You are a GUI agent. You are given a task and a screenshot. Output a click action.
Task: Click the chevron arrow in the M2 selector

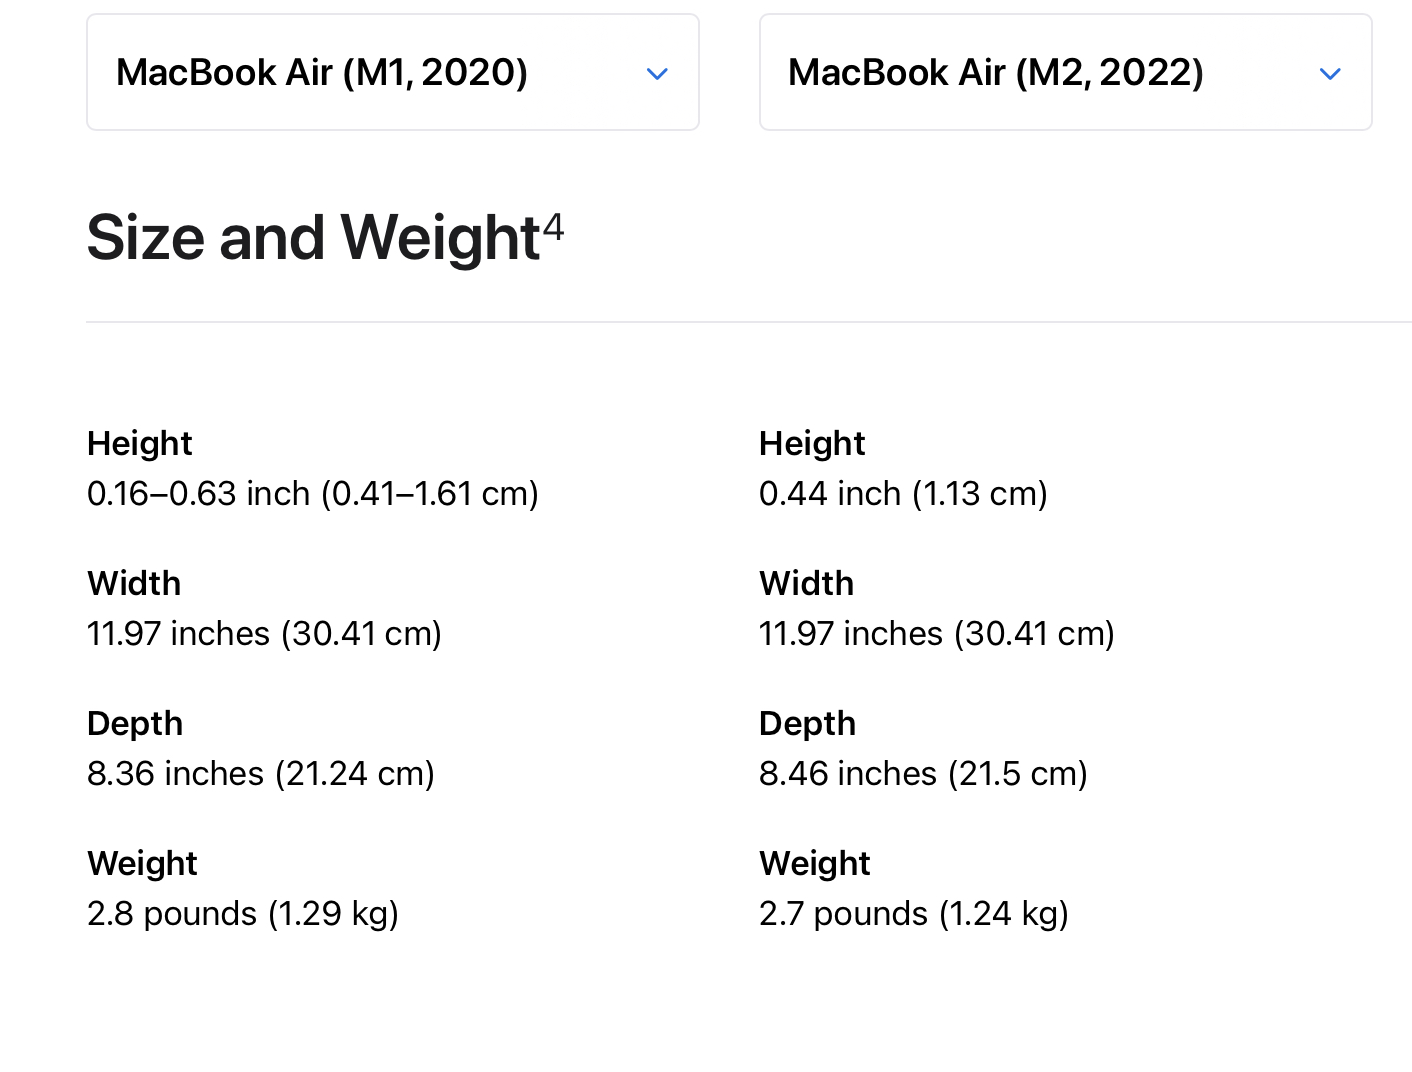point(1330,74)
